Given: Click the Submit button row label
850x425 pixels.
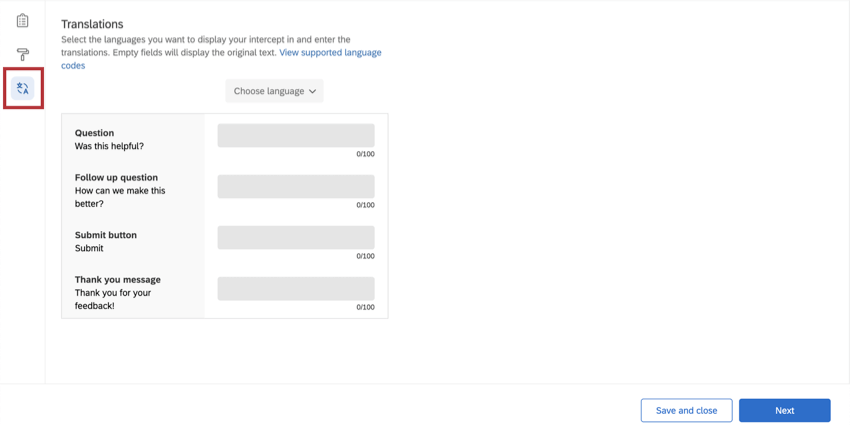Looking at the screenshot, I should 106,235.
